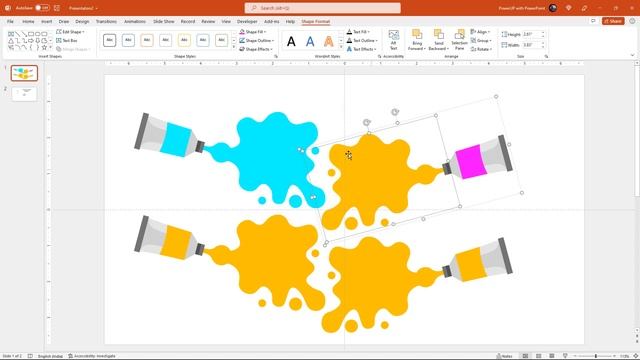Open the Edit Shape menu
The height and width of the screenshot is (360, 640).
coord(70,32)
